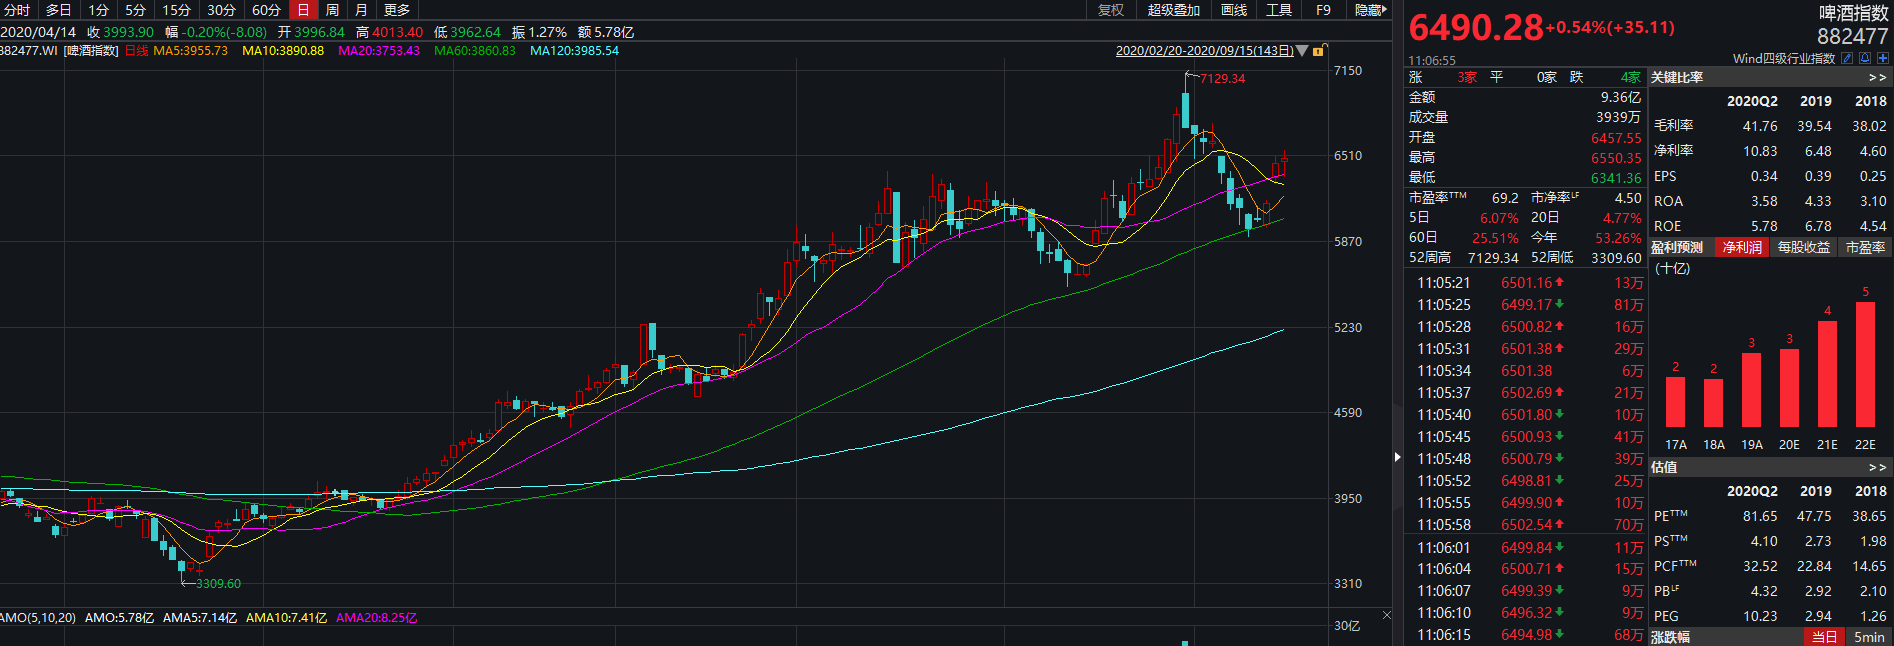Select the 周 weekly period tab
This screenshot has height=646, width=1894.
[332, 10]
